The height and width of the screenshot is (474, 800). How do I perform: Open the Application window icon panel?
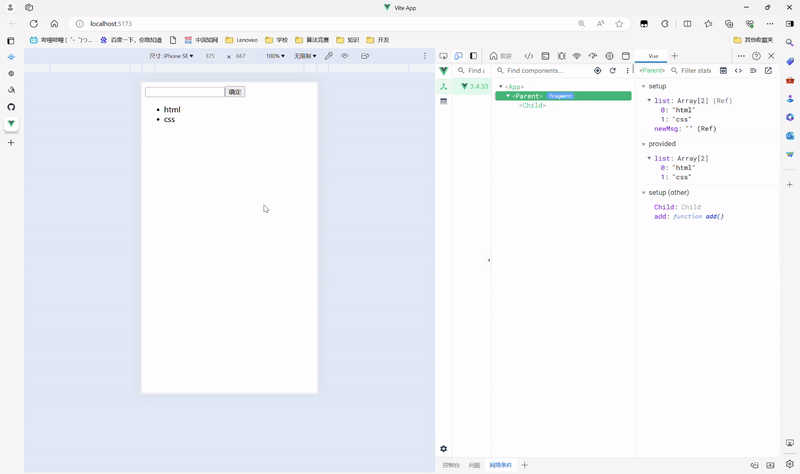point(626,56)
